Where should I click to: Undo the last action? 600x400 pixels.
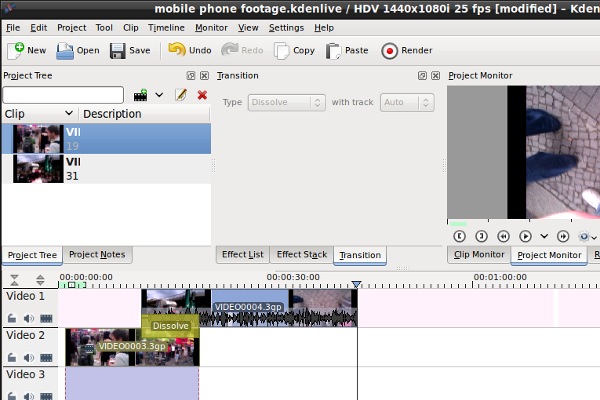coord(190,51)
